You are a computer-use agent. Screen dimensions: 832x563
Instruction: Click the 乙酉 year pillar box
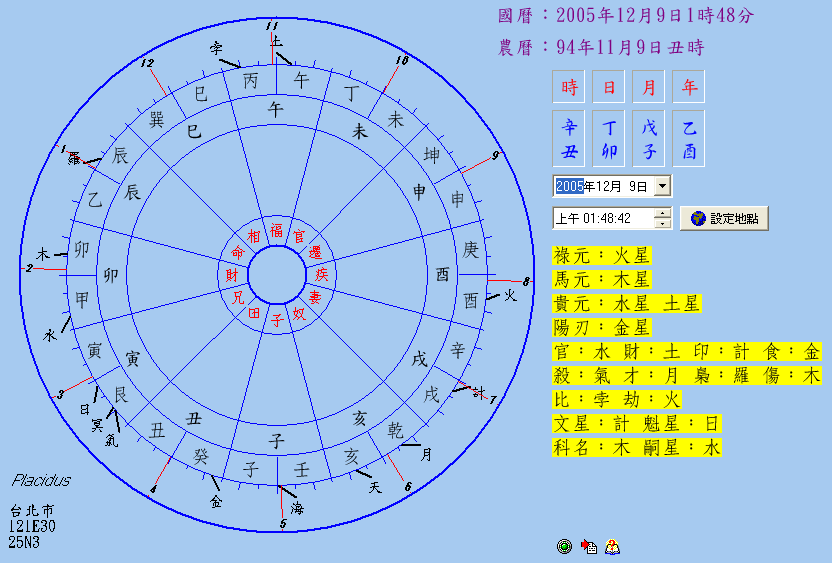pos(689,138)
